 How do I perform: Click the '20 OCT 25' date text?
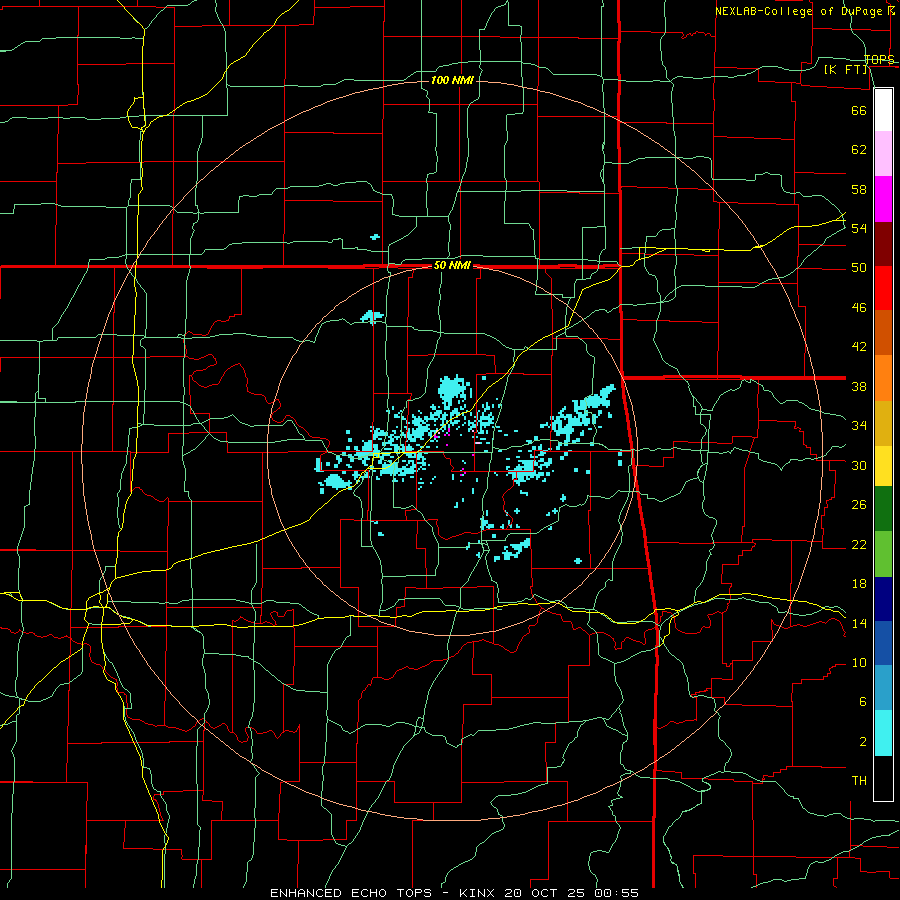pos(547,893)
